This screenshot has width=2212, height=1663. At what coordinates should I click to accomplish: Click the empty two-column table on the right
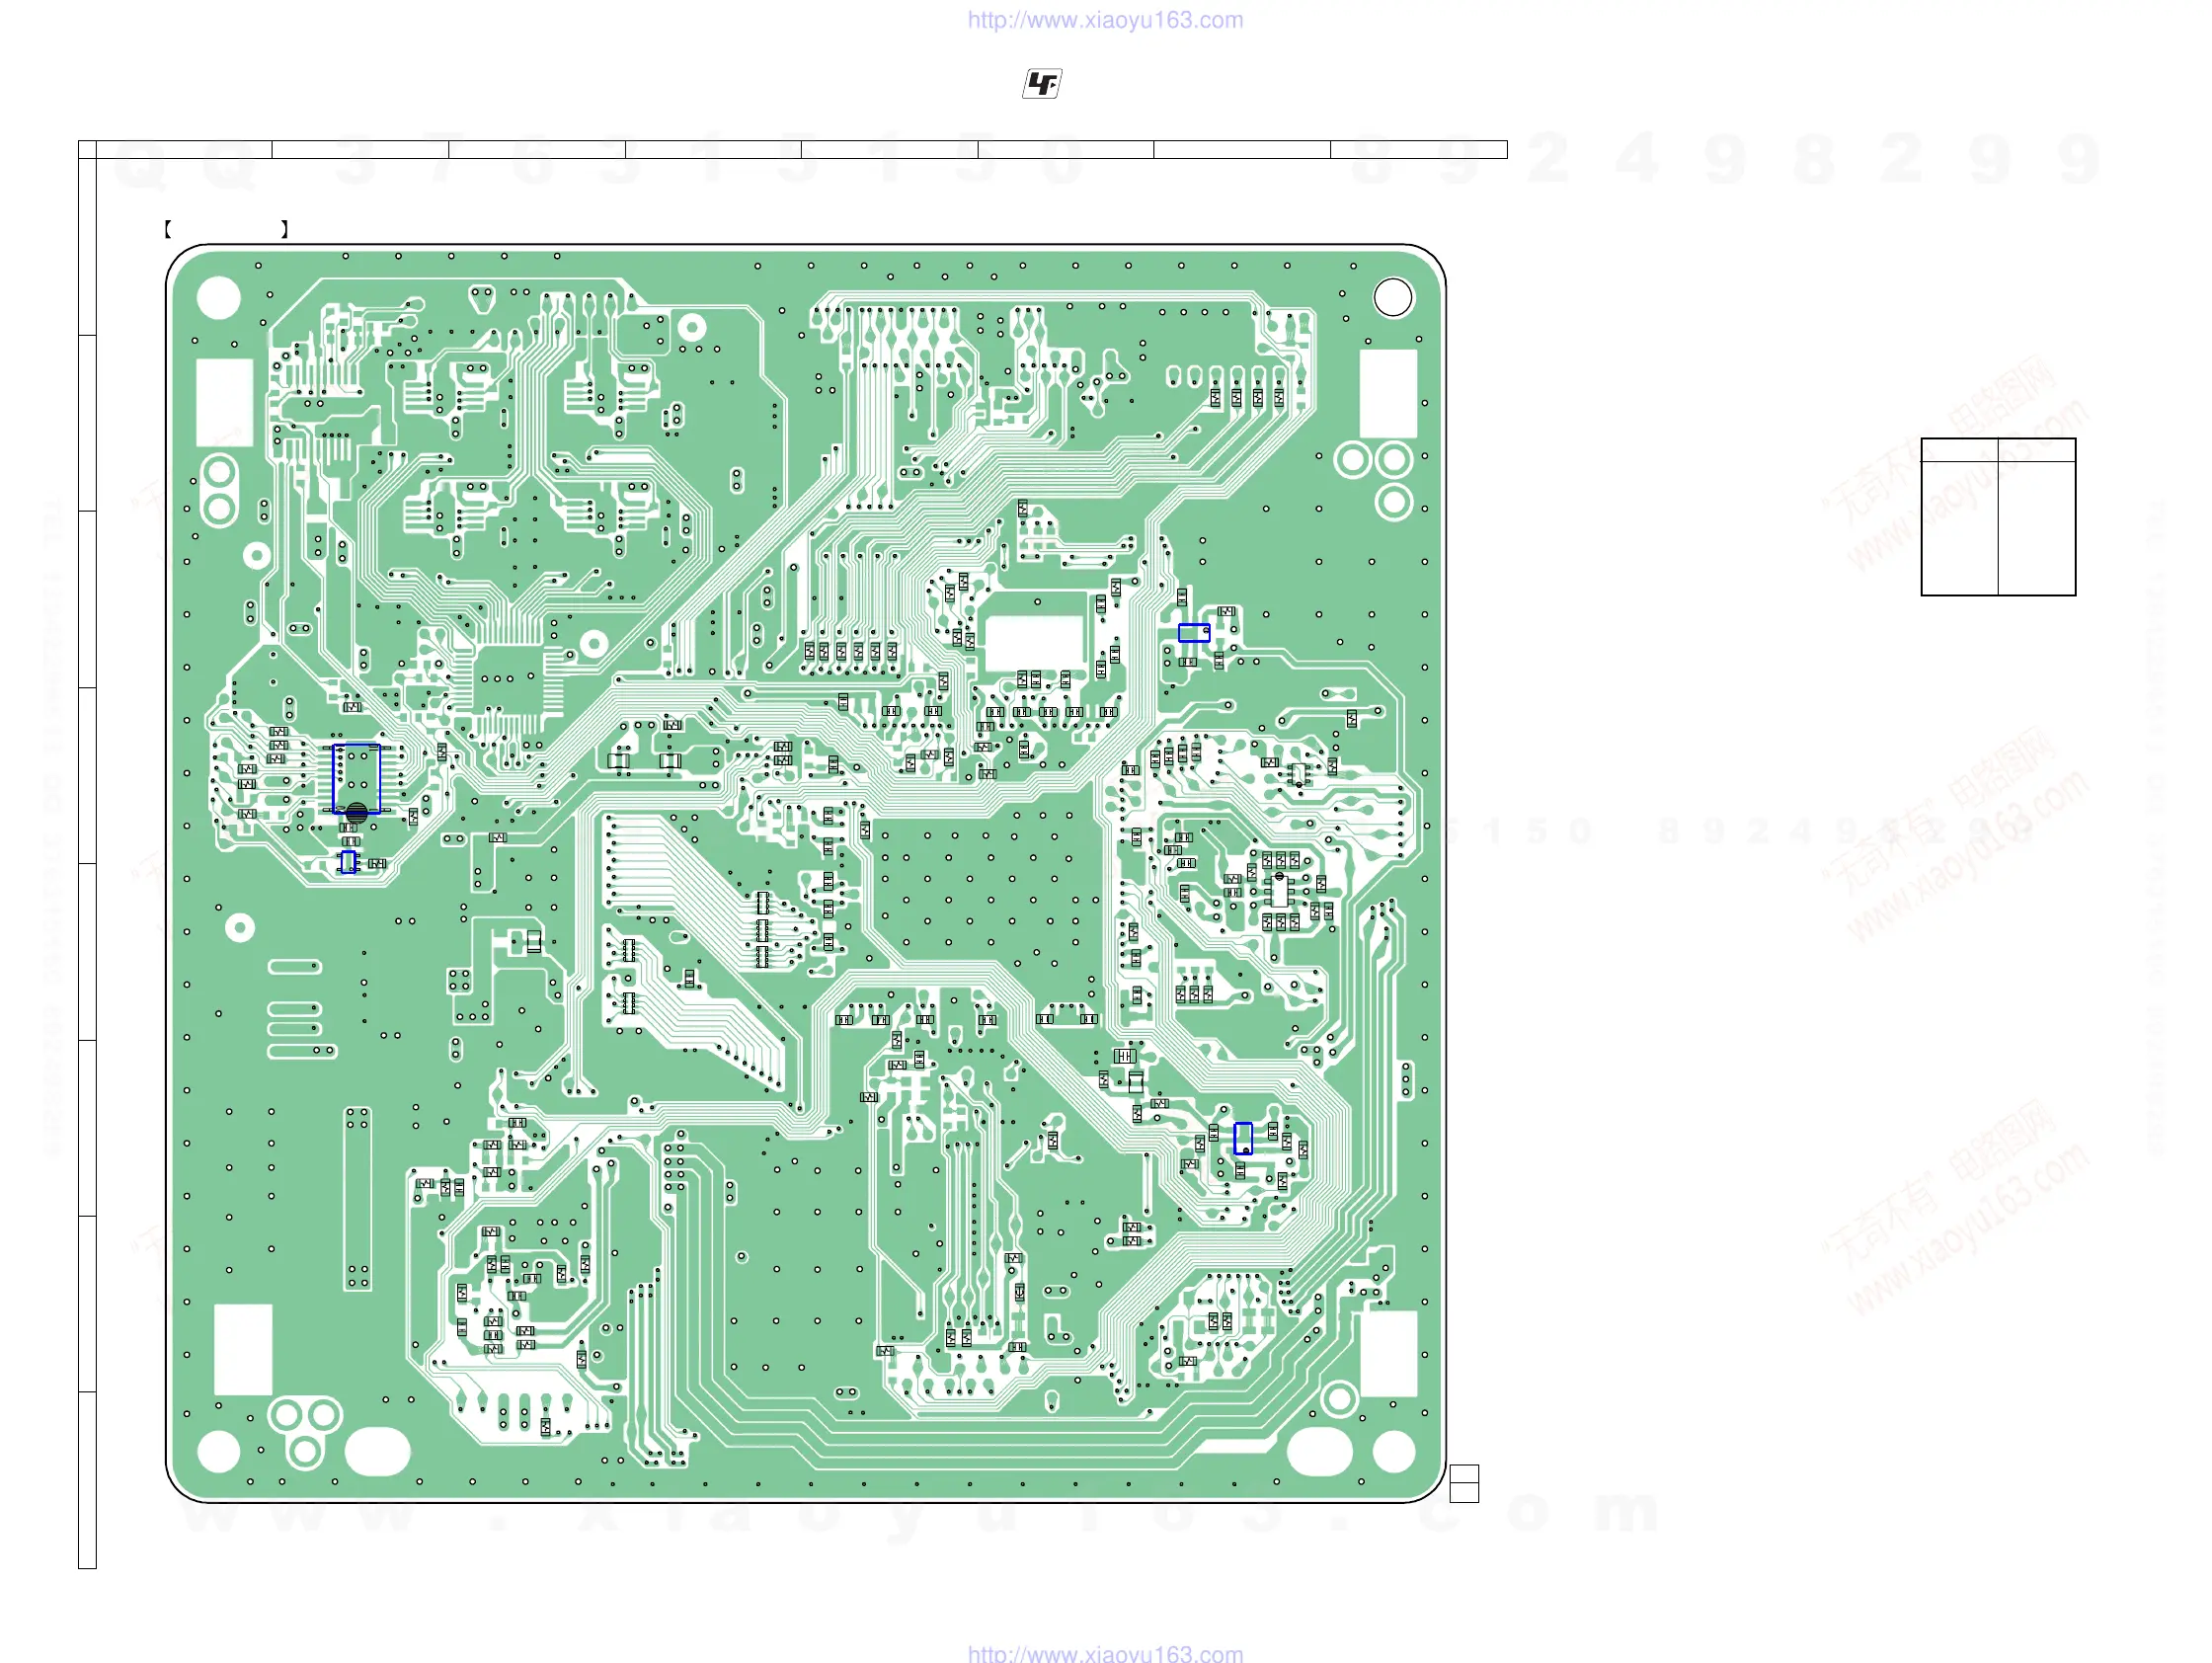pos(1997,517)
